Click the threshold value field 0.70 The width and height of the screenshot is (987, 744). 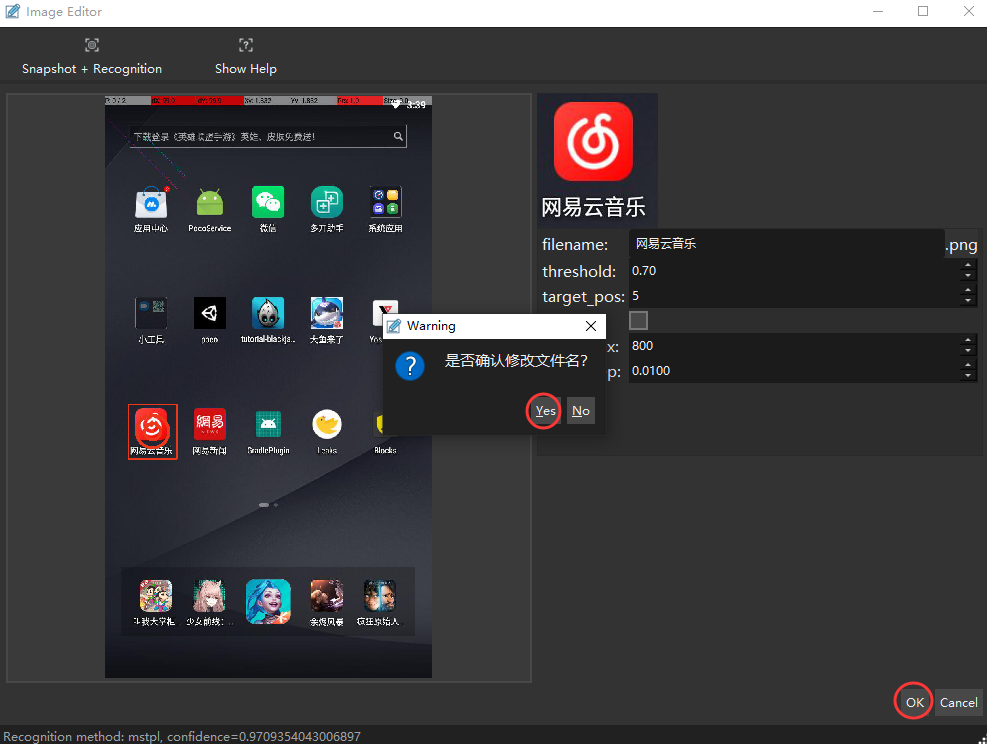pyautogui.click(x=794, y=271)
